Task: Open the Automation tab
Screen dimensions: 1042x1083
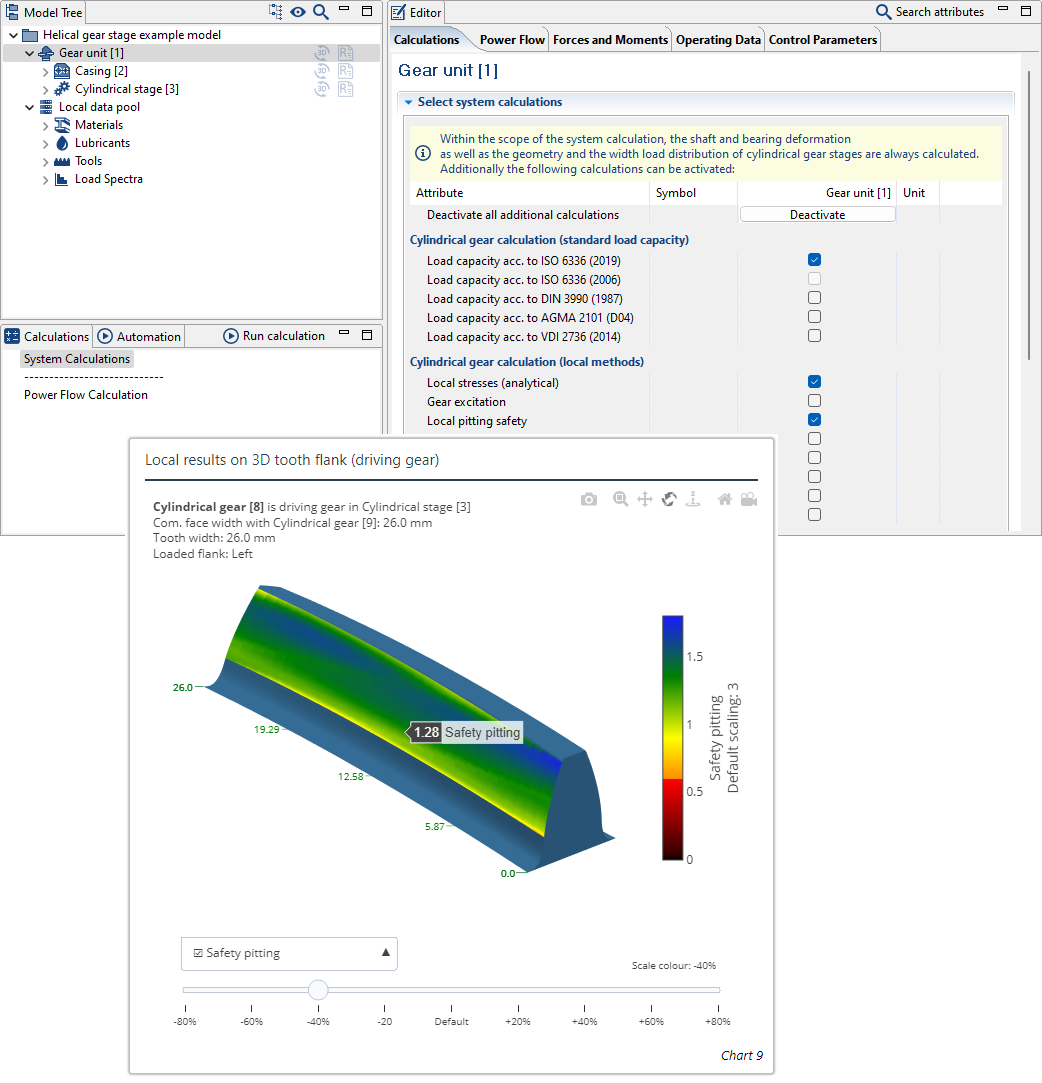Action: tap(139, 336)
